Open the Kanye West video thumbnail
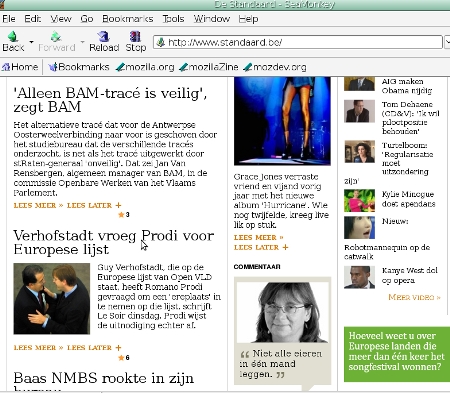 click(359, 277)
